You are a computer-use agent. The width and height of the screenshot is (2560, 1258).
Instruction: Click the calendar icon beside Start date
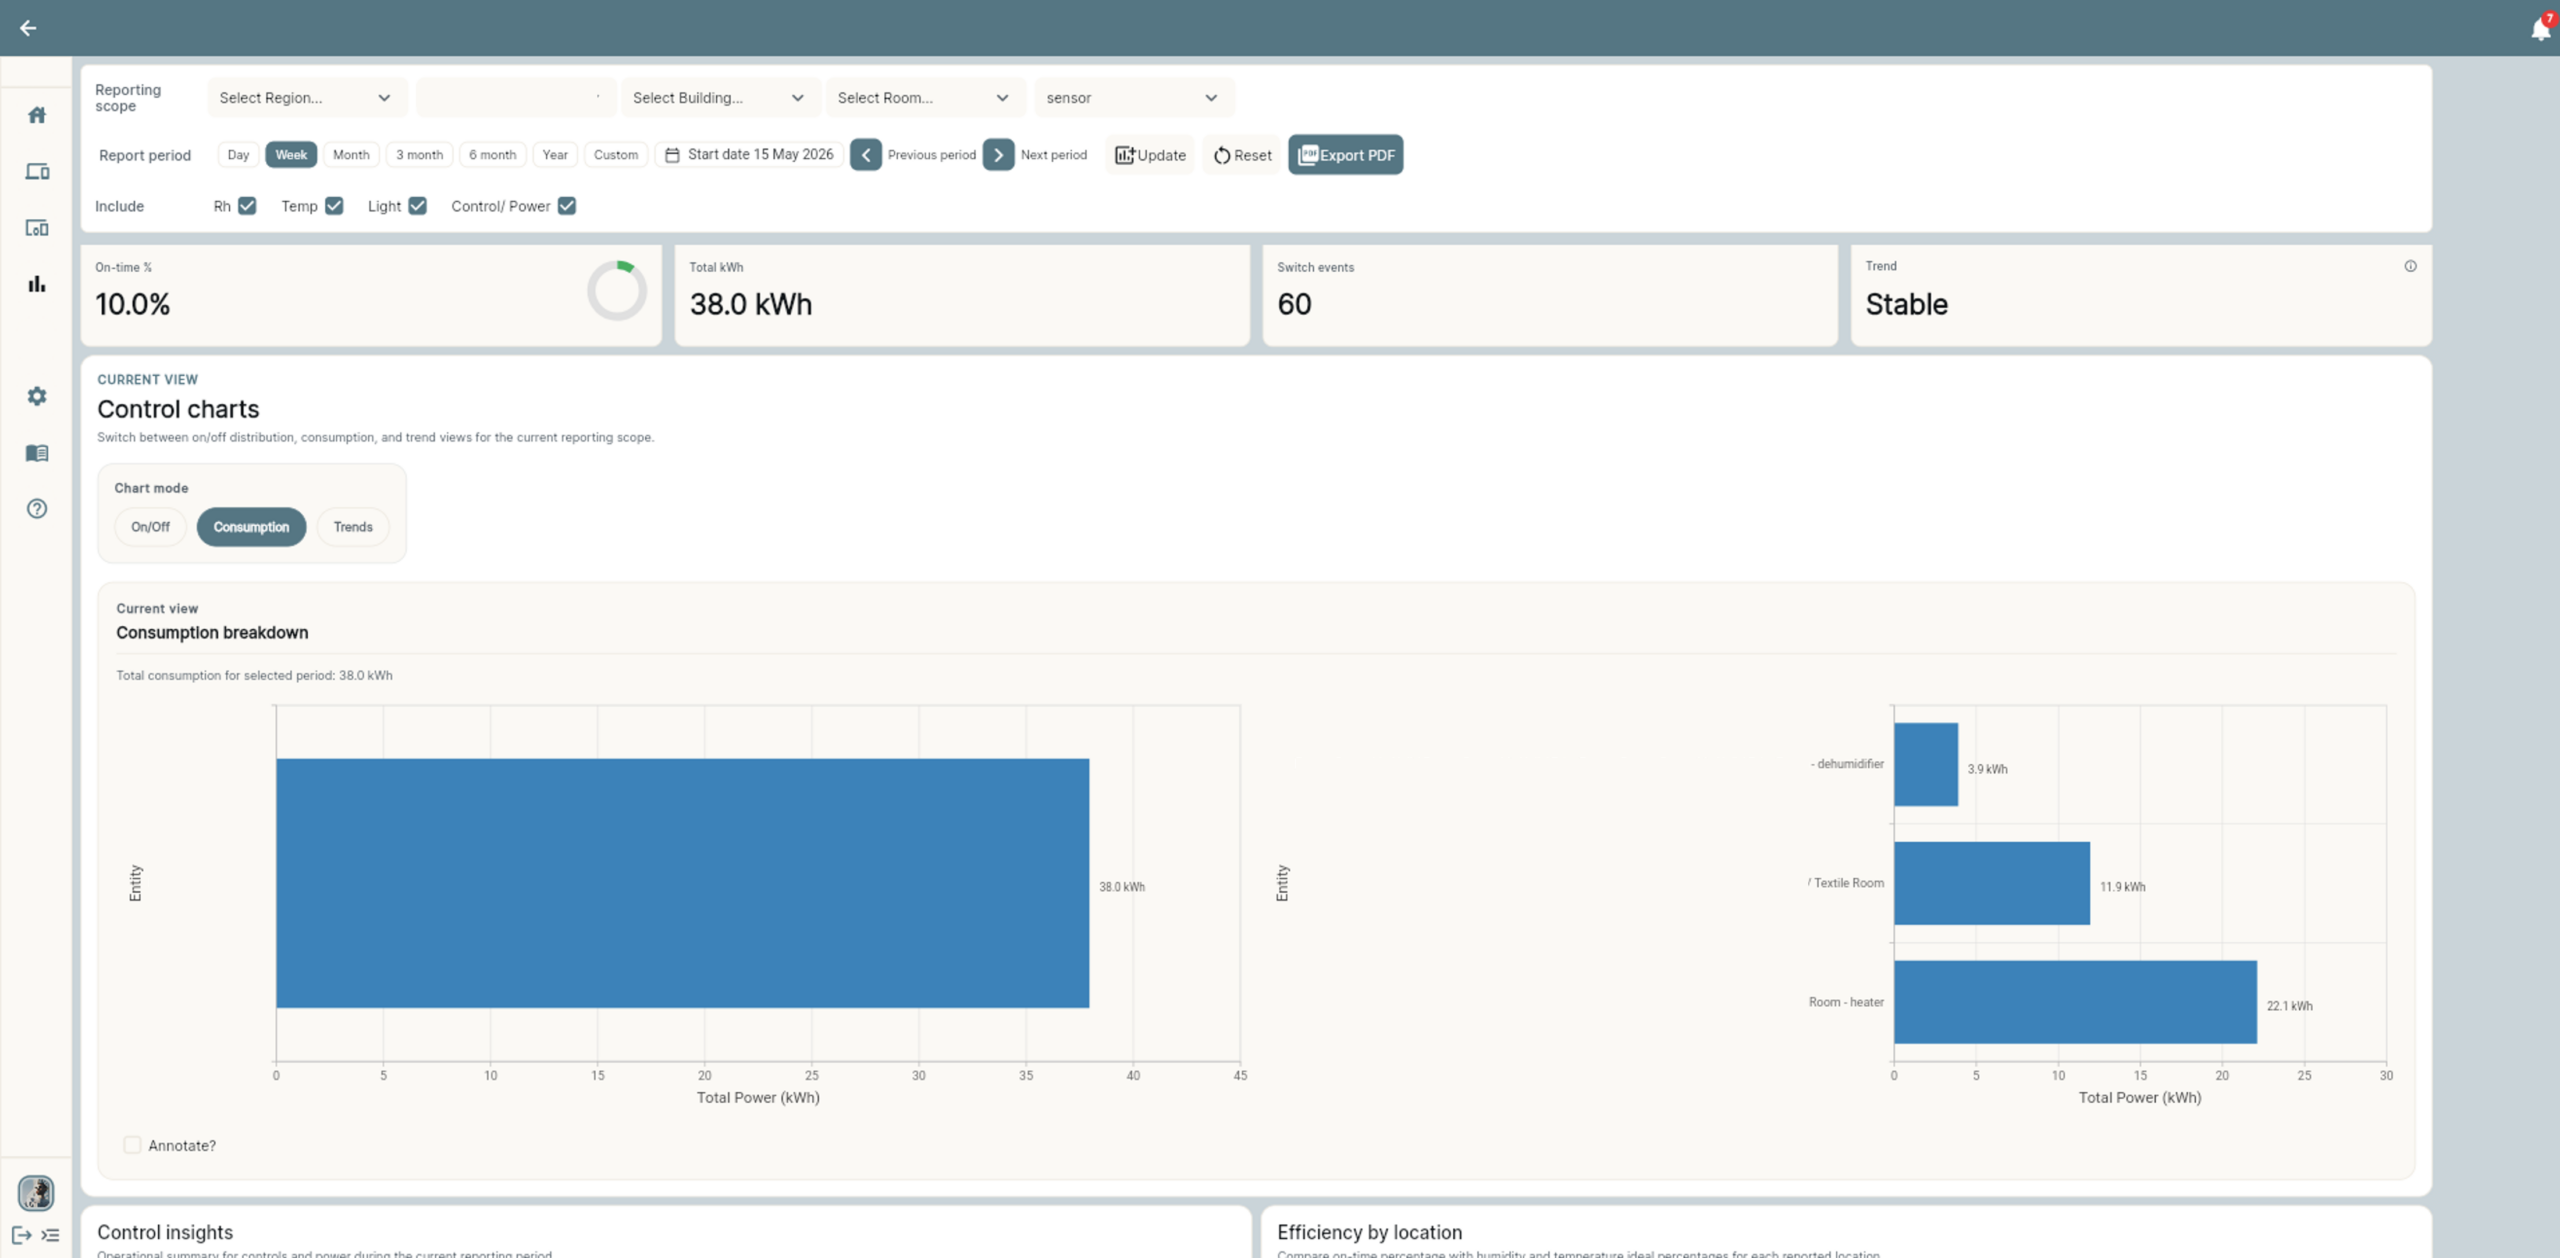tap(672, 155)
